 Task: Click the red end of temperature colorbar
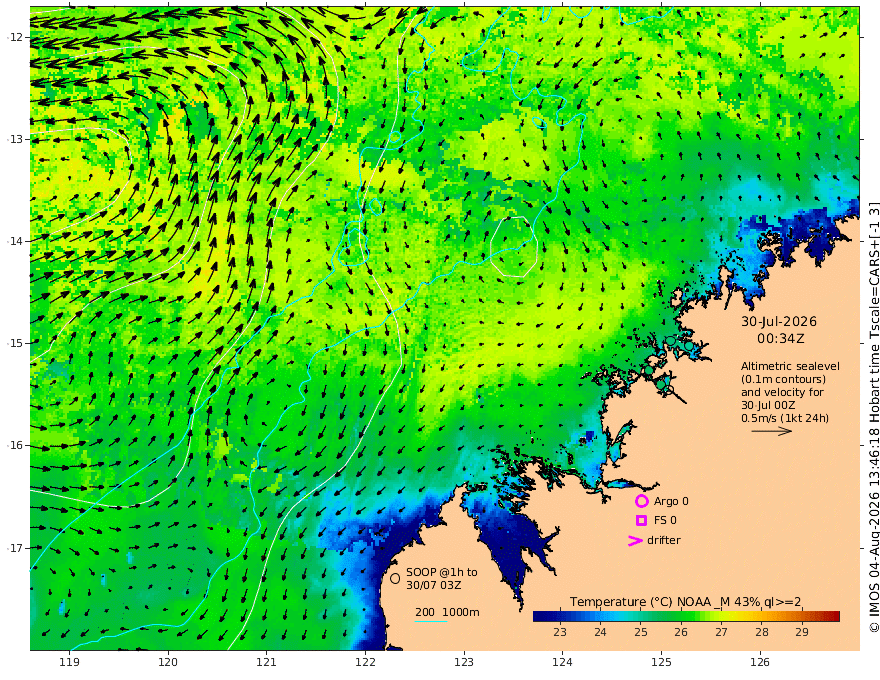coord(834,616)
